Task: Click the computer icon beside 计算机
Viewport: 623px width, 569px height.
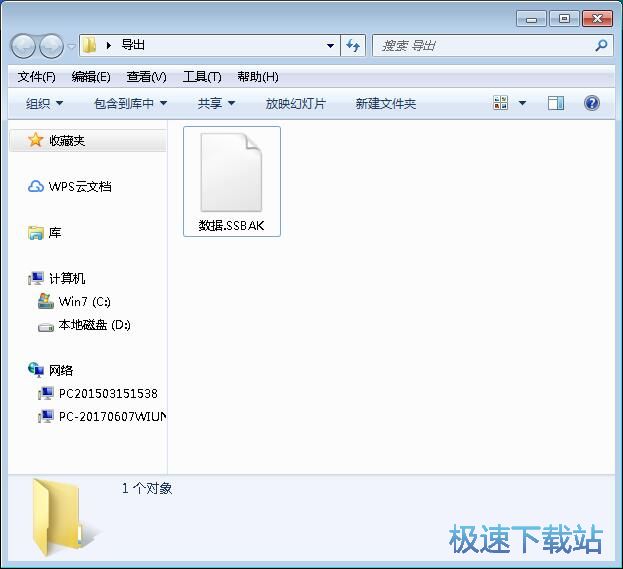Action: (x=36, y=279)
